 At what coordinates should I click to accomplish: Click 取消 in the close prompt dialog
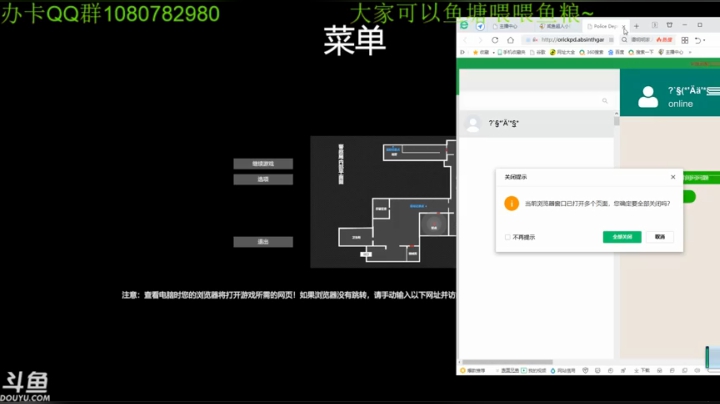click(x=660, y=237)
